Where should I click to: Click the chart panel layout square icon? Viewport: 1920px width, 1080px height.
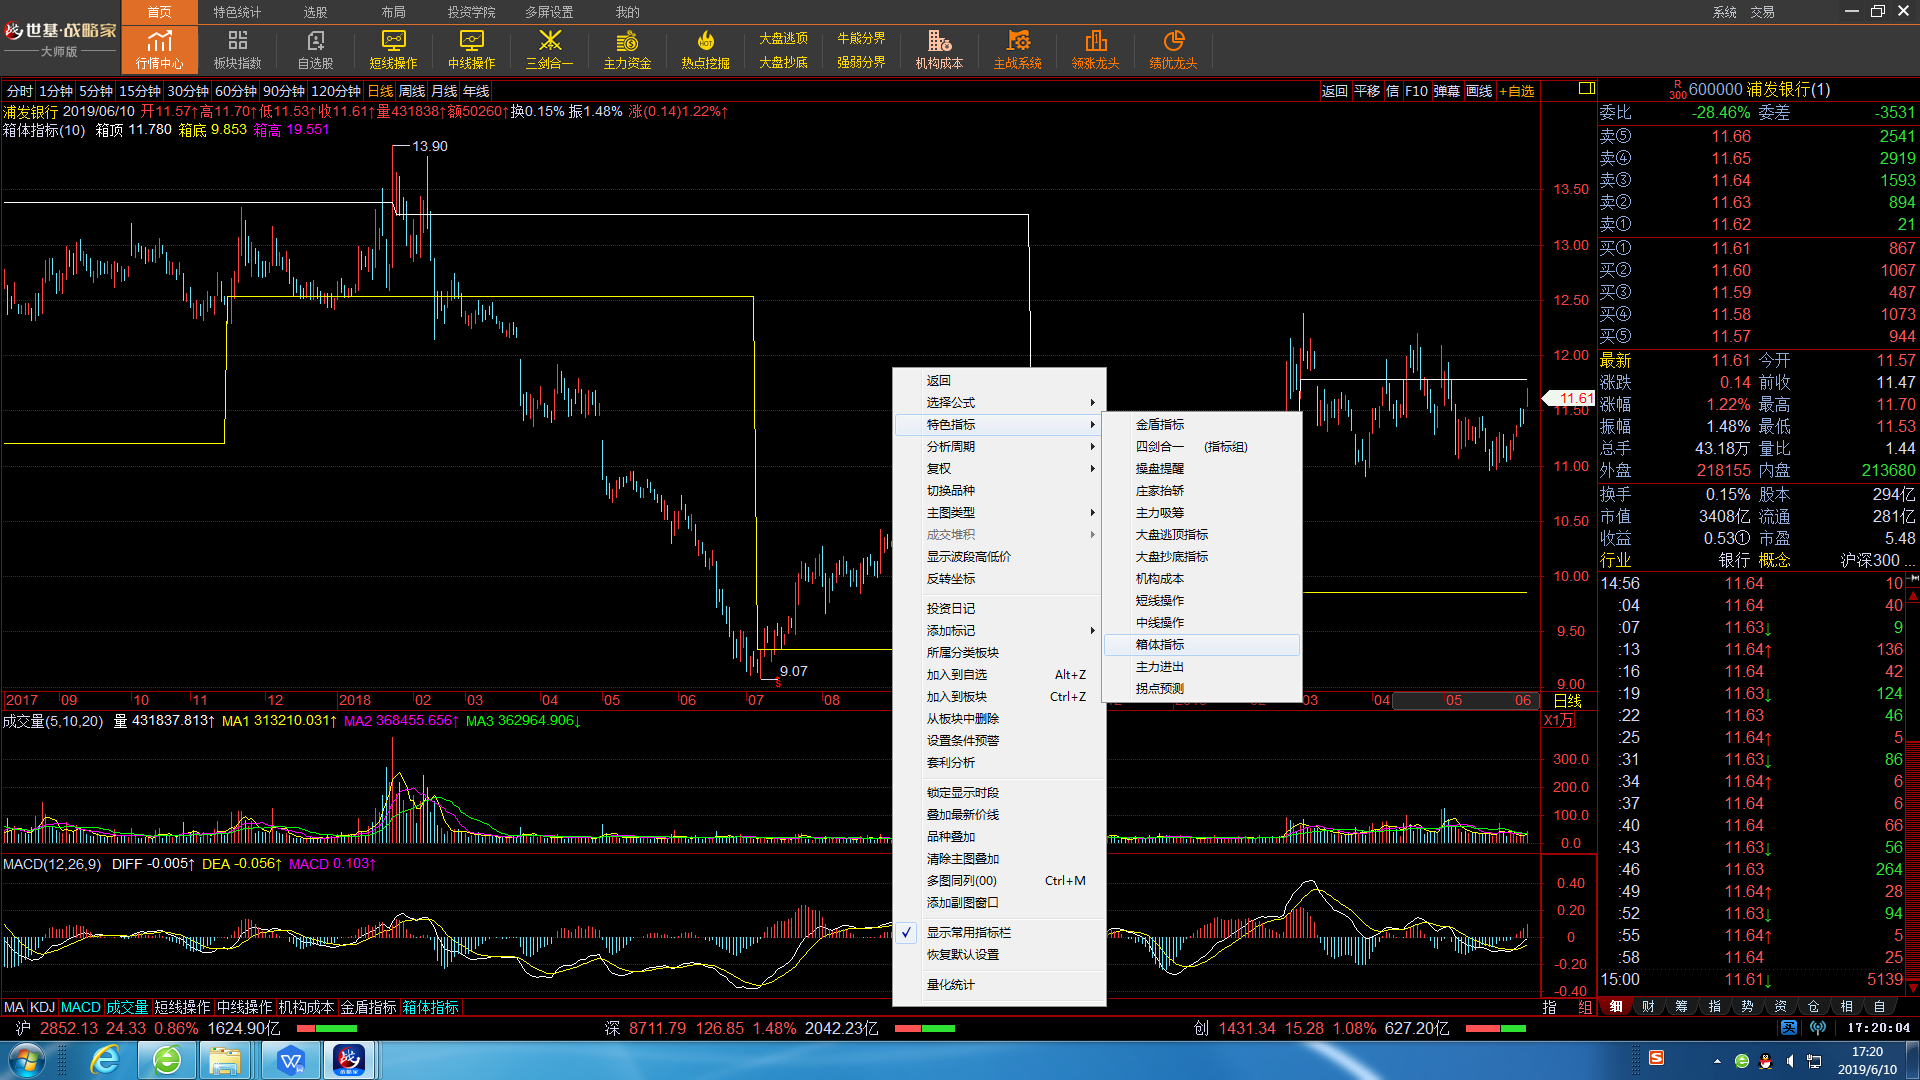1586,89
